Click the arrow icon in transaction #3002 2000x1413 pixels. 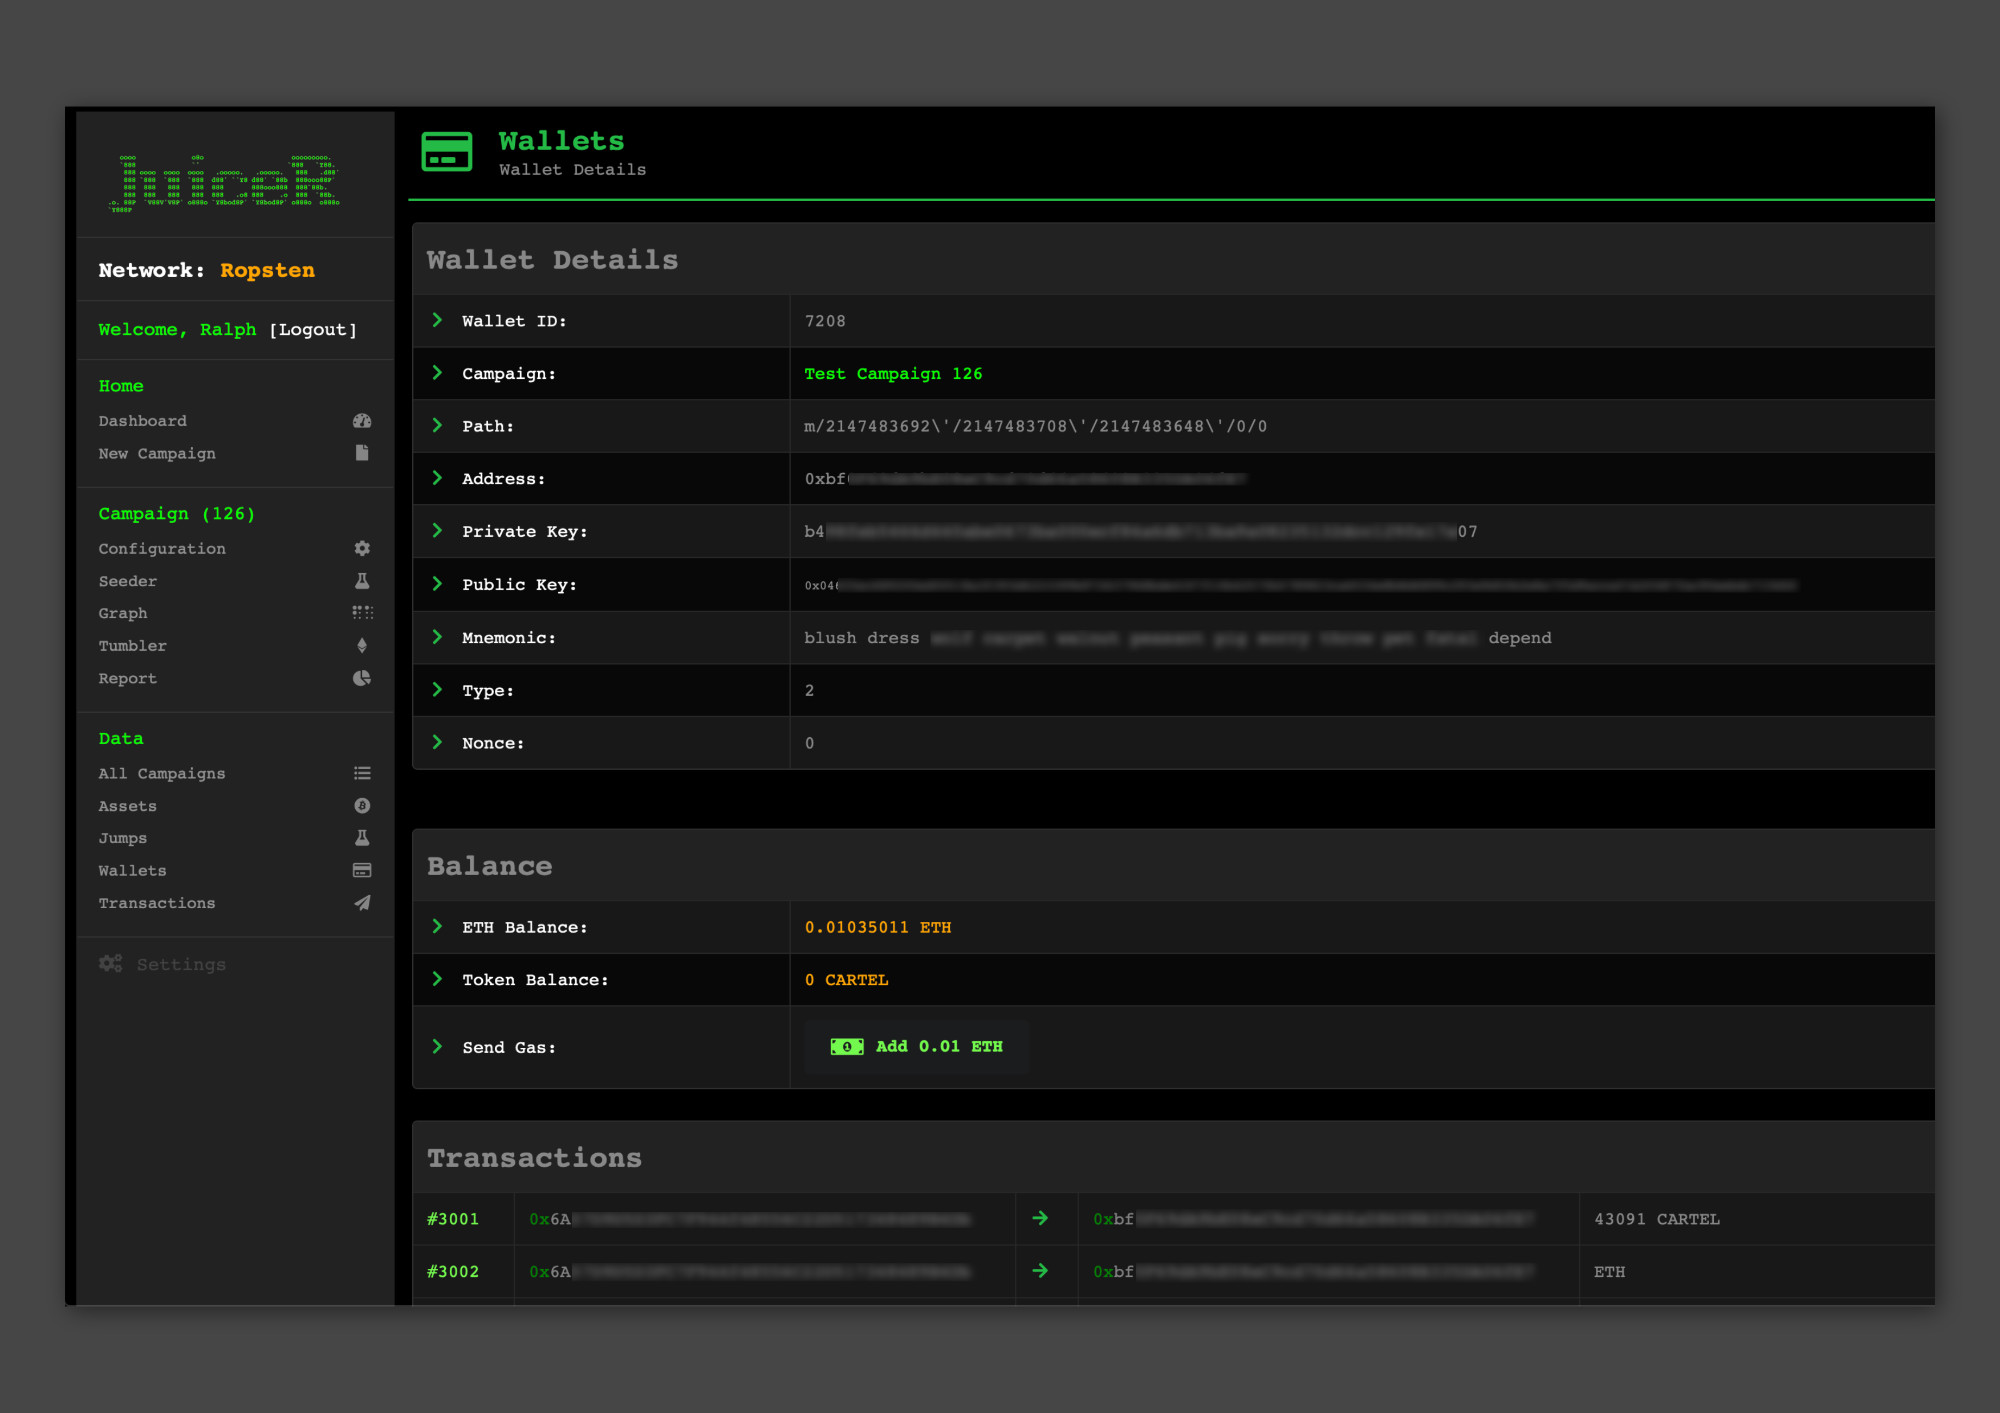coord(1040,1271)
